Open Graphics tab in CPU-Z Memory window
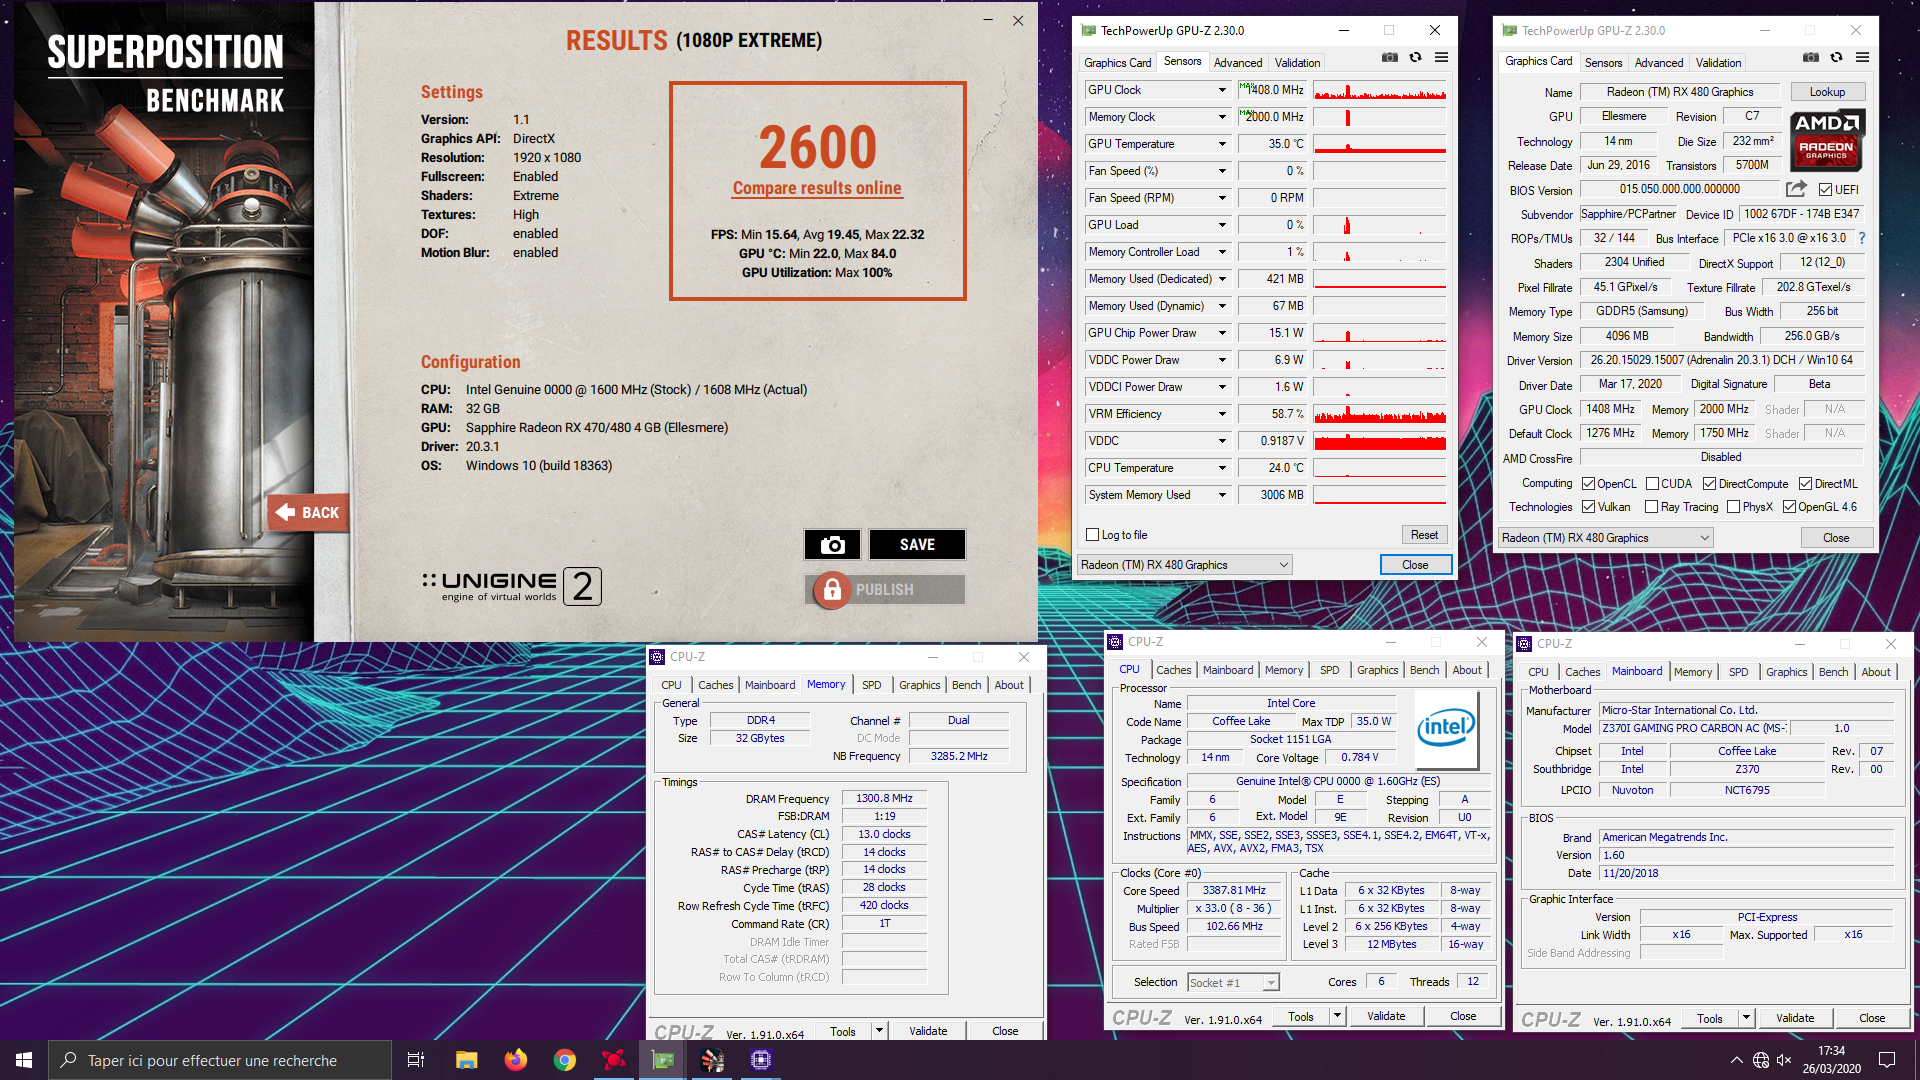 919,685
